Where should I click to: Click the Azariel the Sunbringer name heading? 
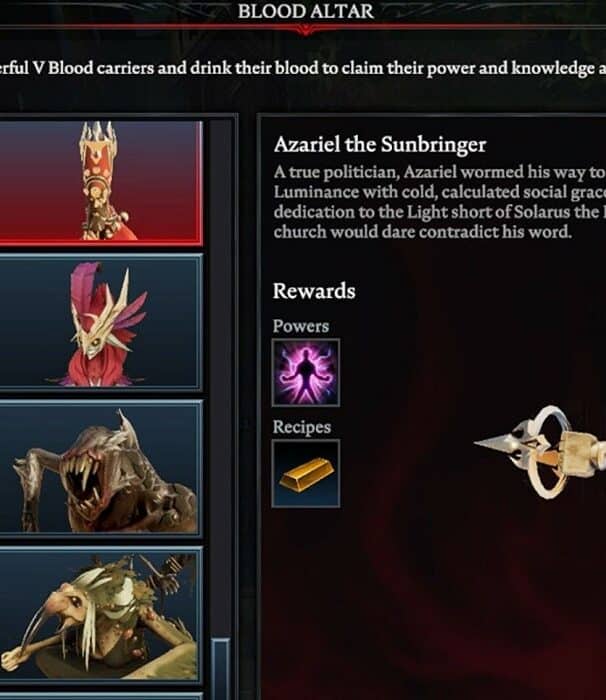tap(380, 145)
